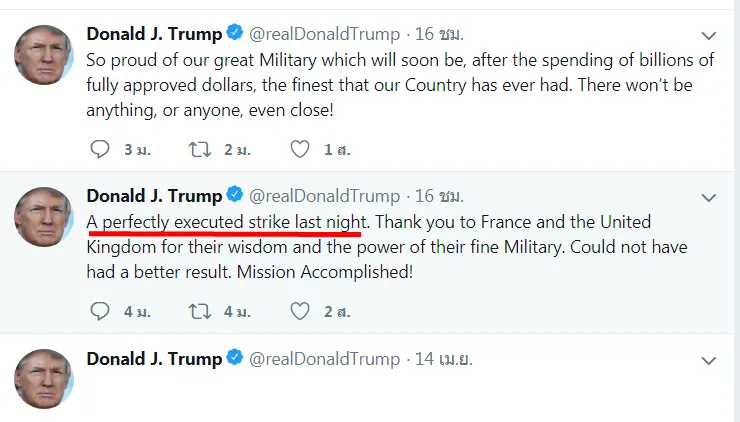Open the tweet text 'A perfectly executed strike last night'
The height and width of the screenshot is (422, 740).
pyautogui.click(x=228, y=221)
